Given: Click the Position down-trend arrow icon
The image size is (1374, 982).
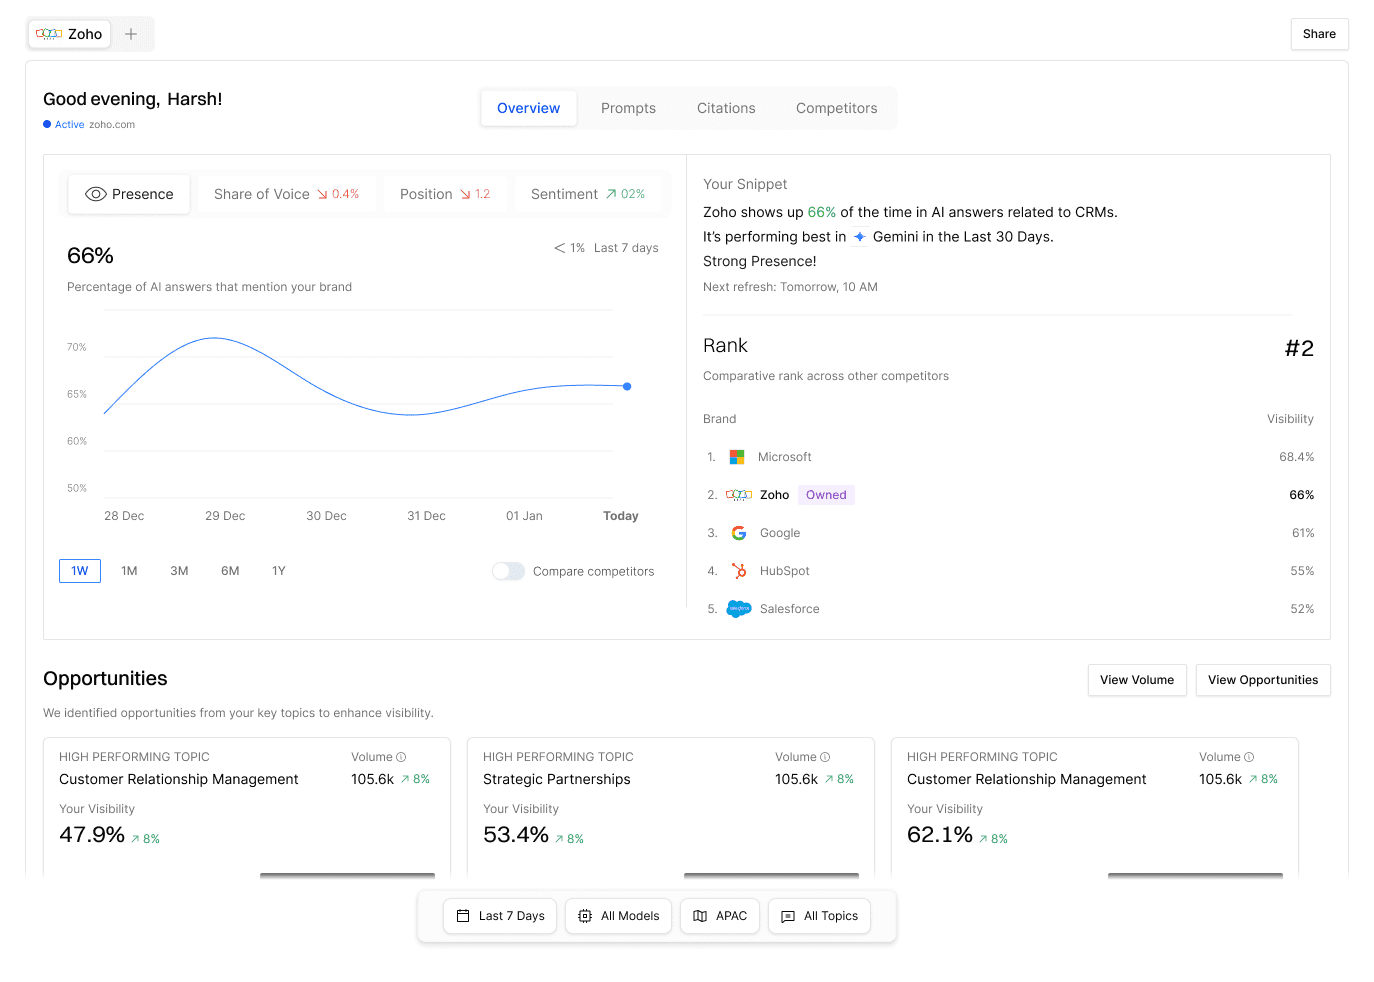Looking at the screenshot, I should tap(465, 194).
